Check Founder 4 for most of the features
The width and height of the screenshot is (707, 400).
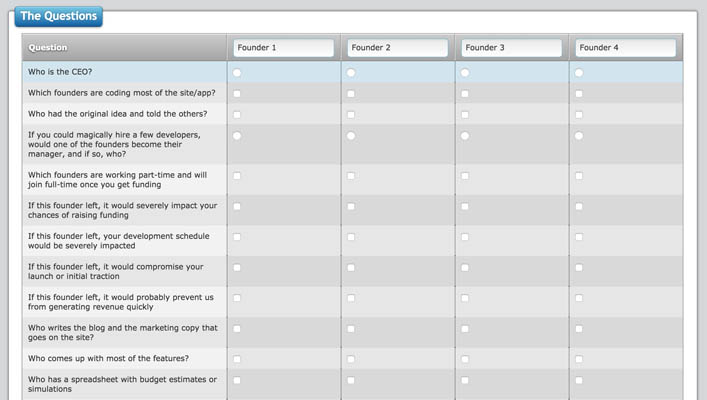[579, 359]
